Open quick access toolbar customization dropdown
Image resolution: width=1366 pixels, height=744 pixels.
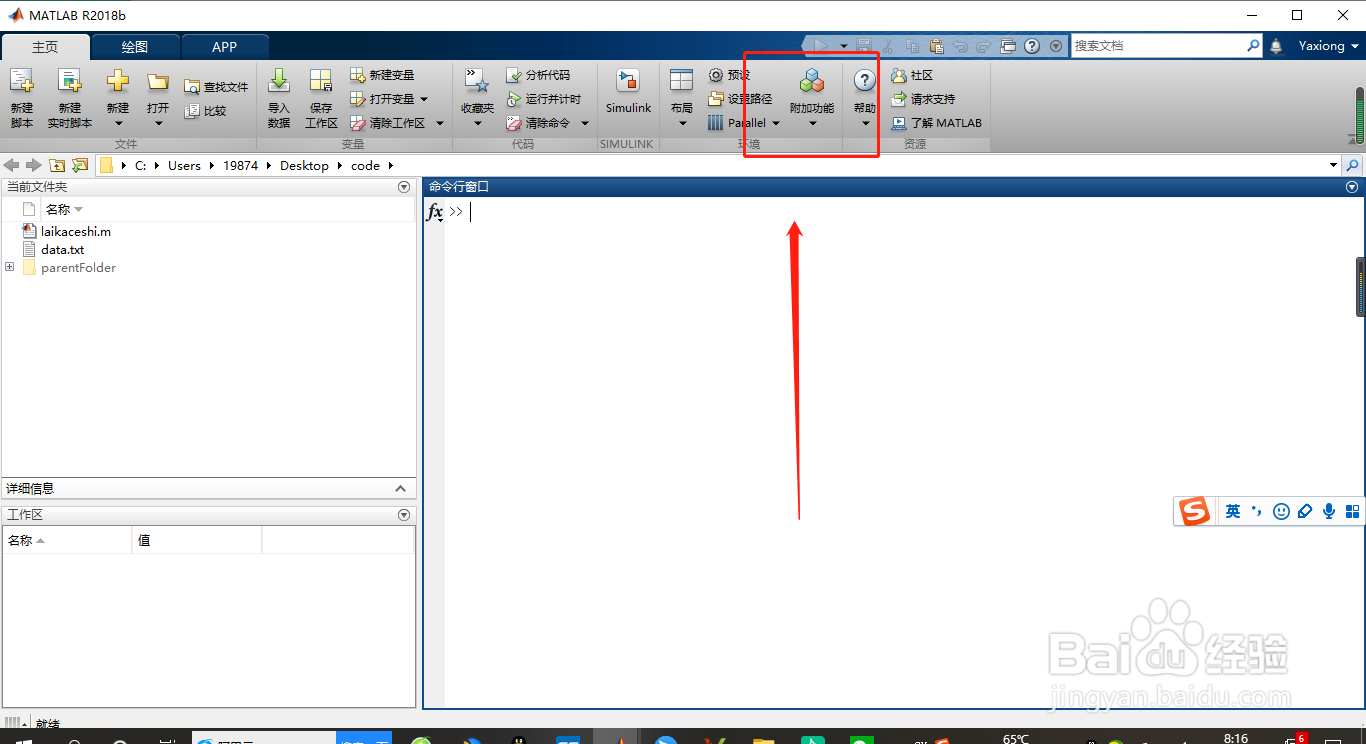(x=1056, y=46)
